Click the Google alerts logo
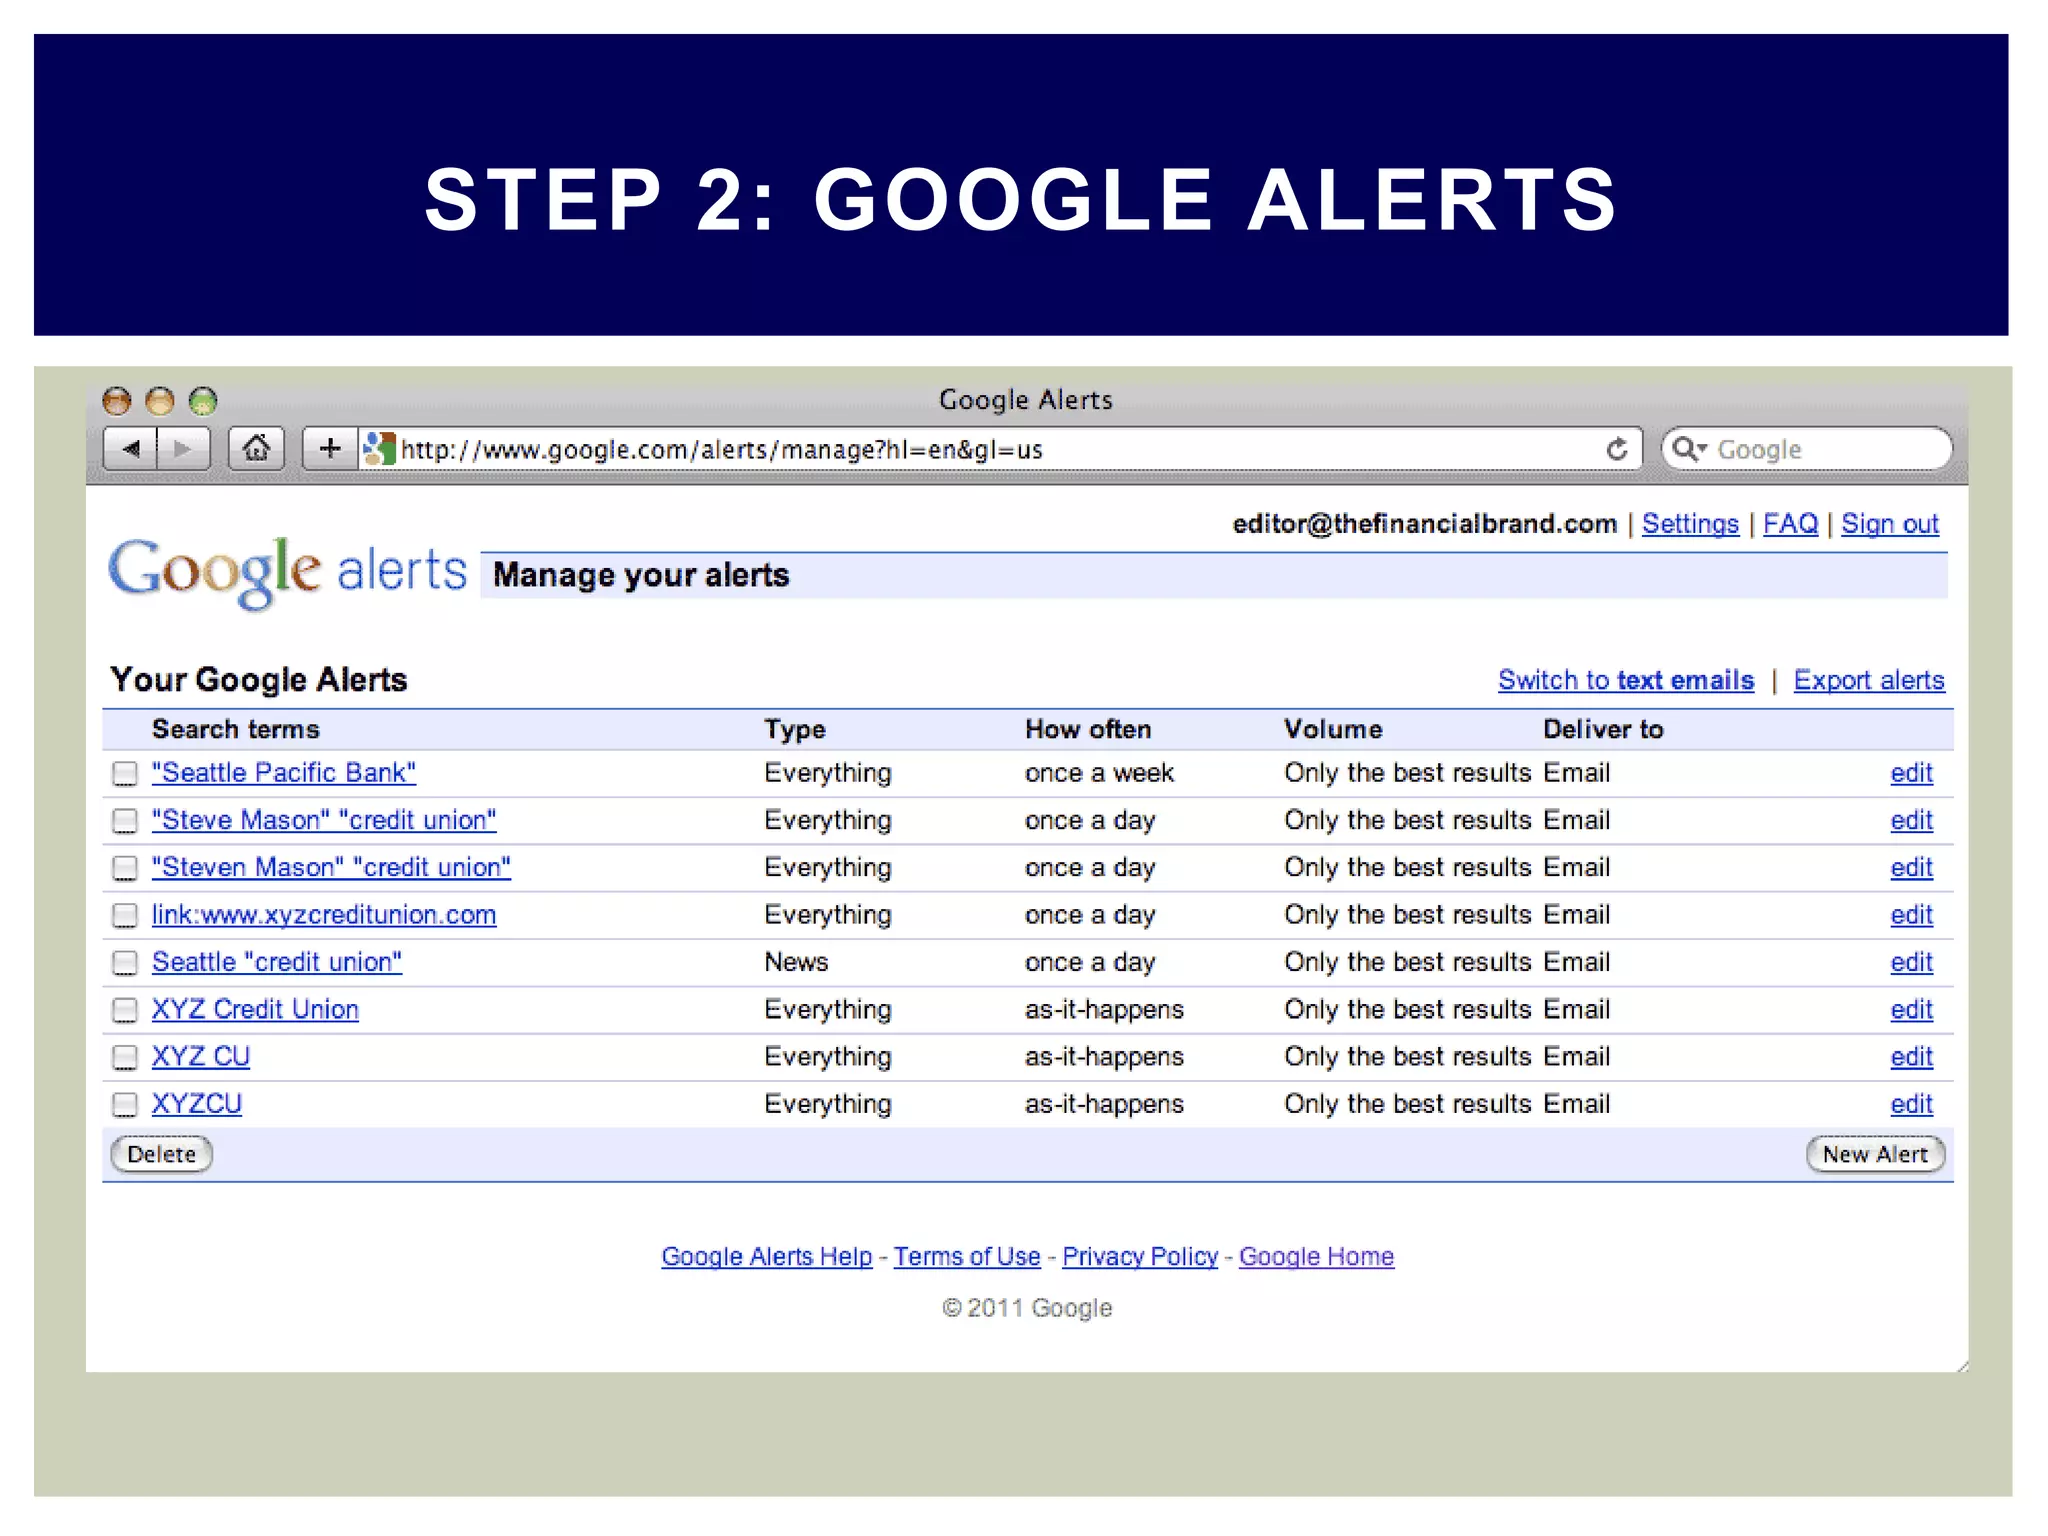 pyautogui.click(x=287, y=573)
